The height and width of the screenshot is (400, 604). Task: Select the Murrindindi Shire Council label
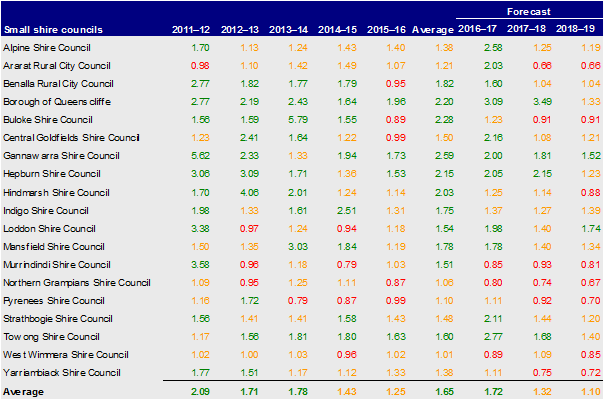57,265
